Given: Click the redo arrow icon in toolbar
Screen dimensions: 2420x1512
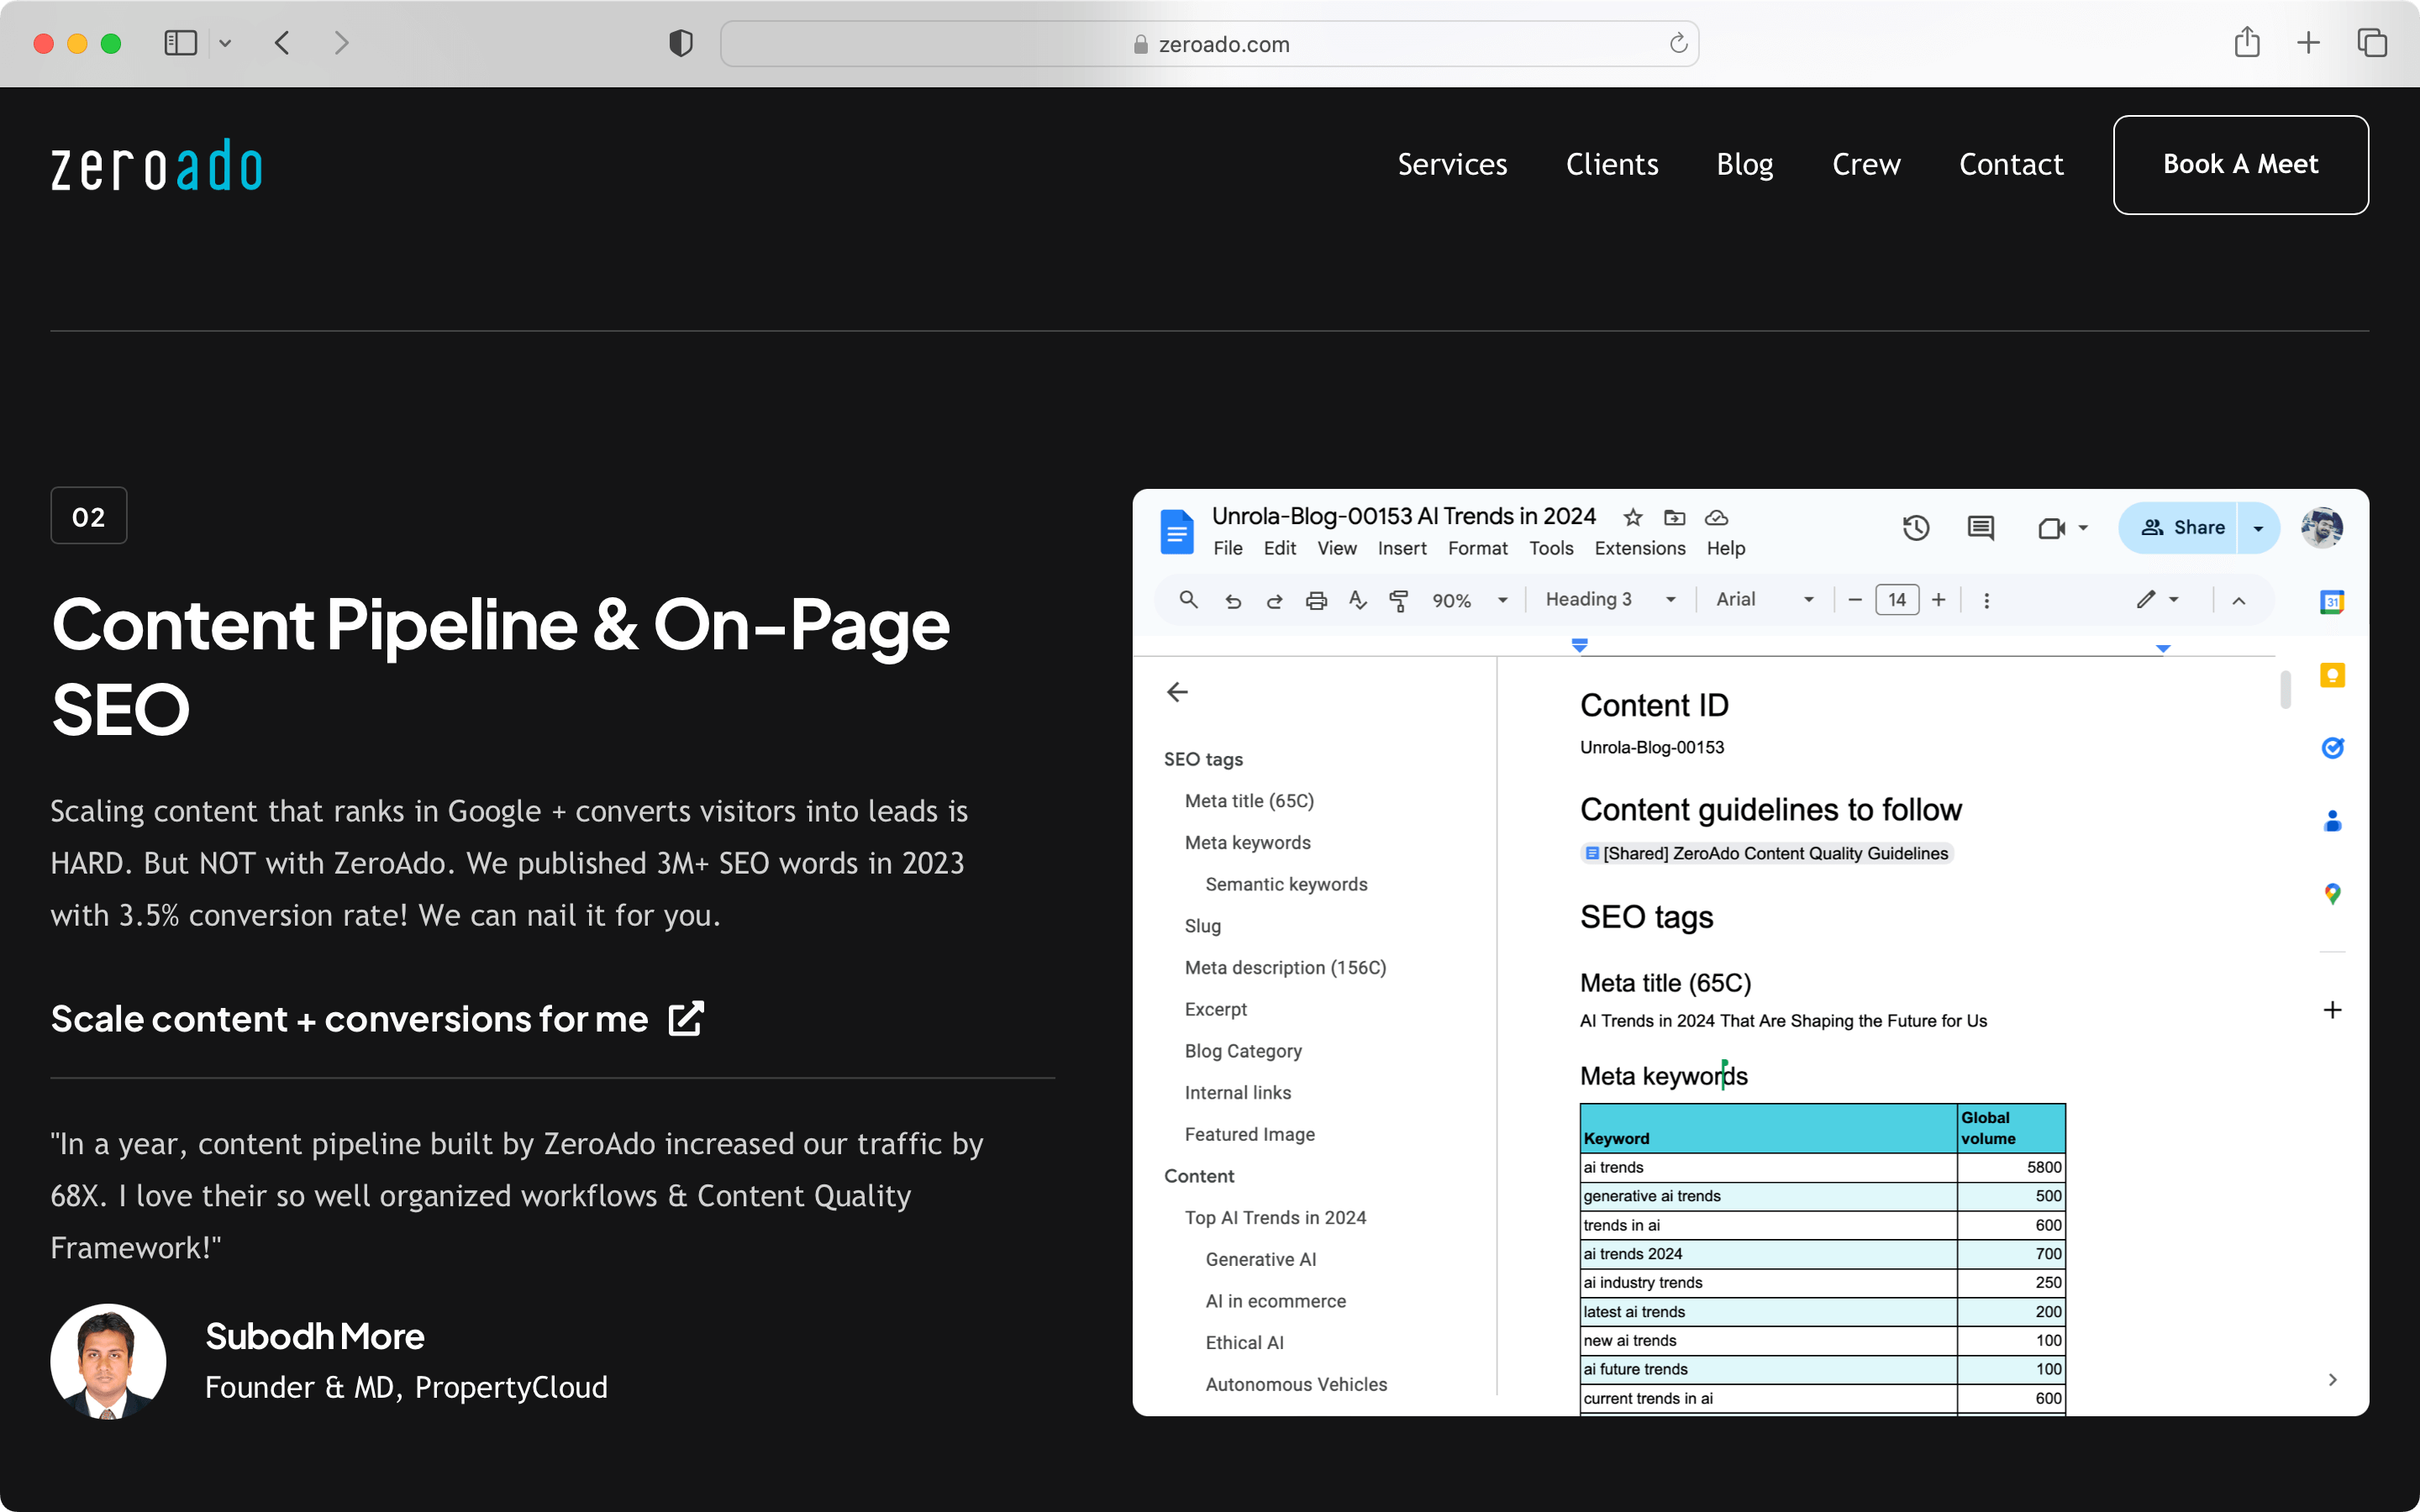Looking at the screenshot, I should coord(1272,601).
